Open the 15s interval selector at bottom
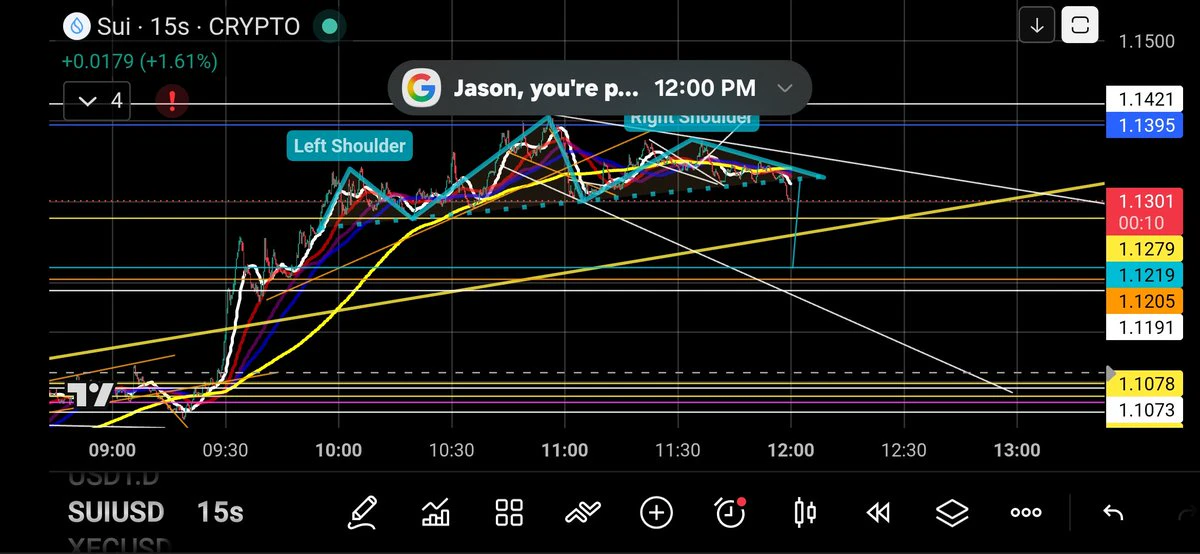This screenshot has height=554, width=1200. (220, 513)
